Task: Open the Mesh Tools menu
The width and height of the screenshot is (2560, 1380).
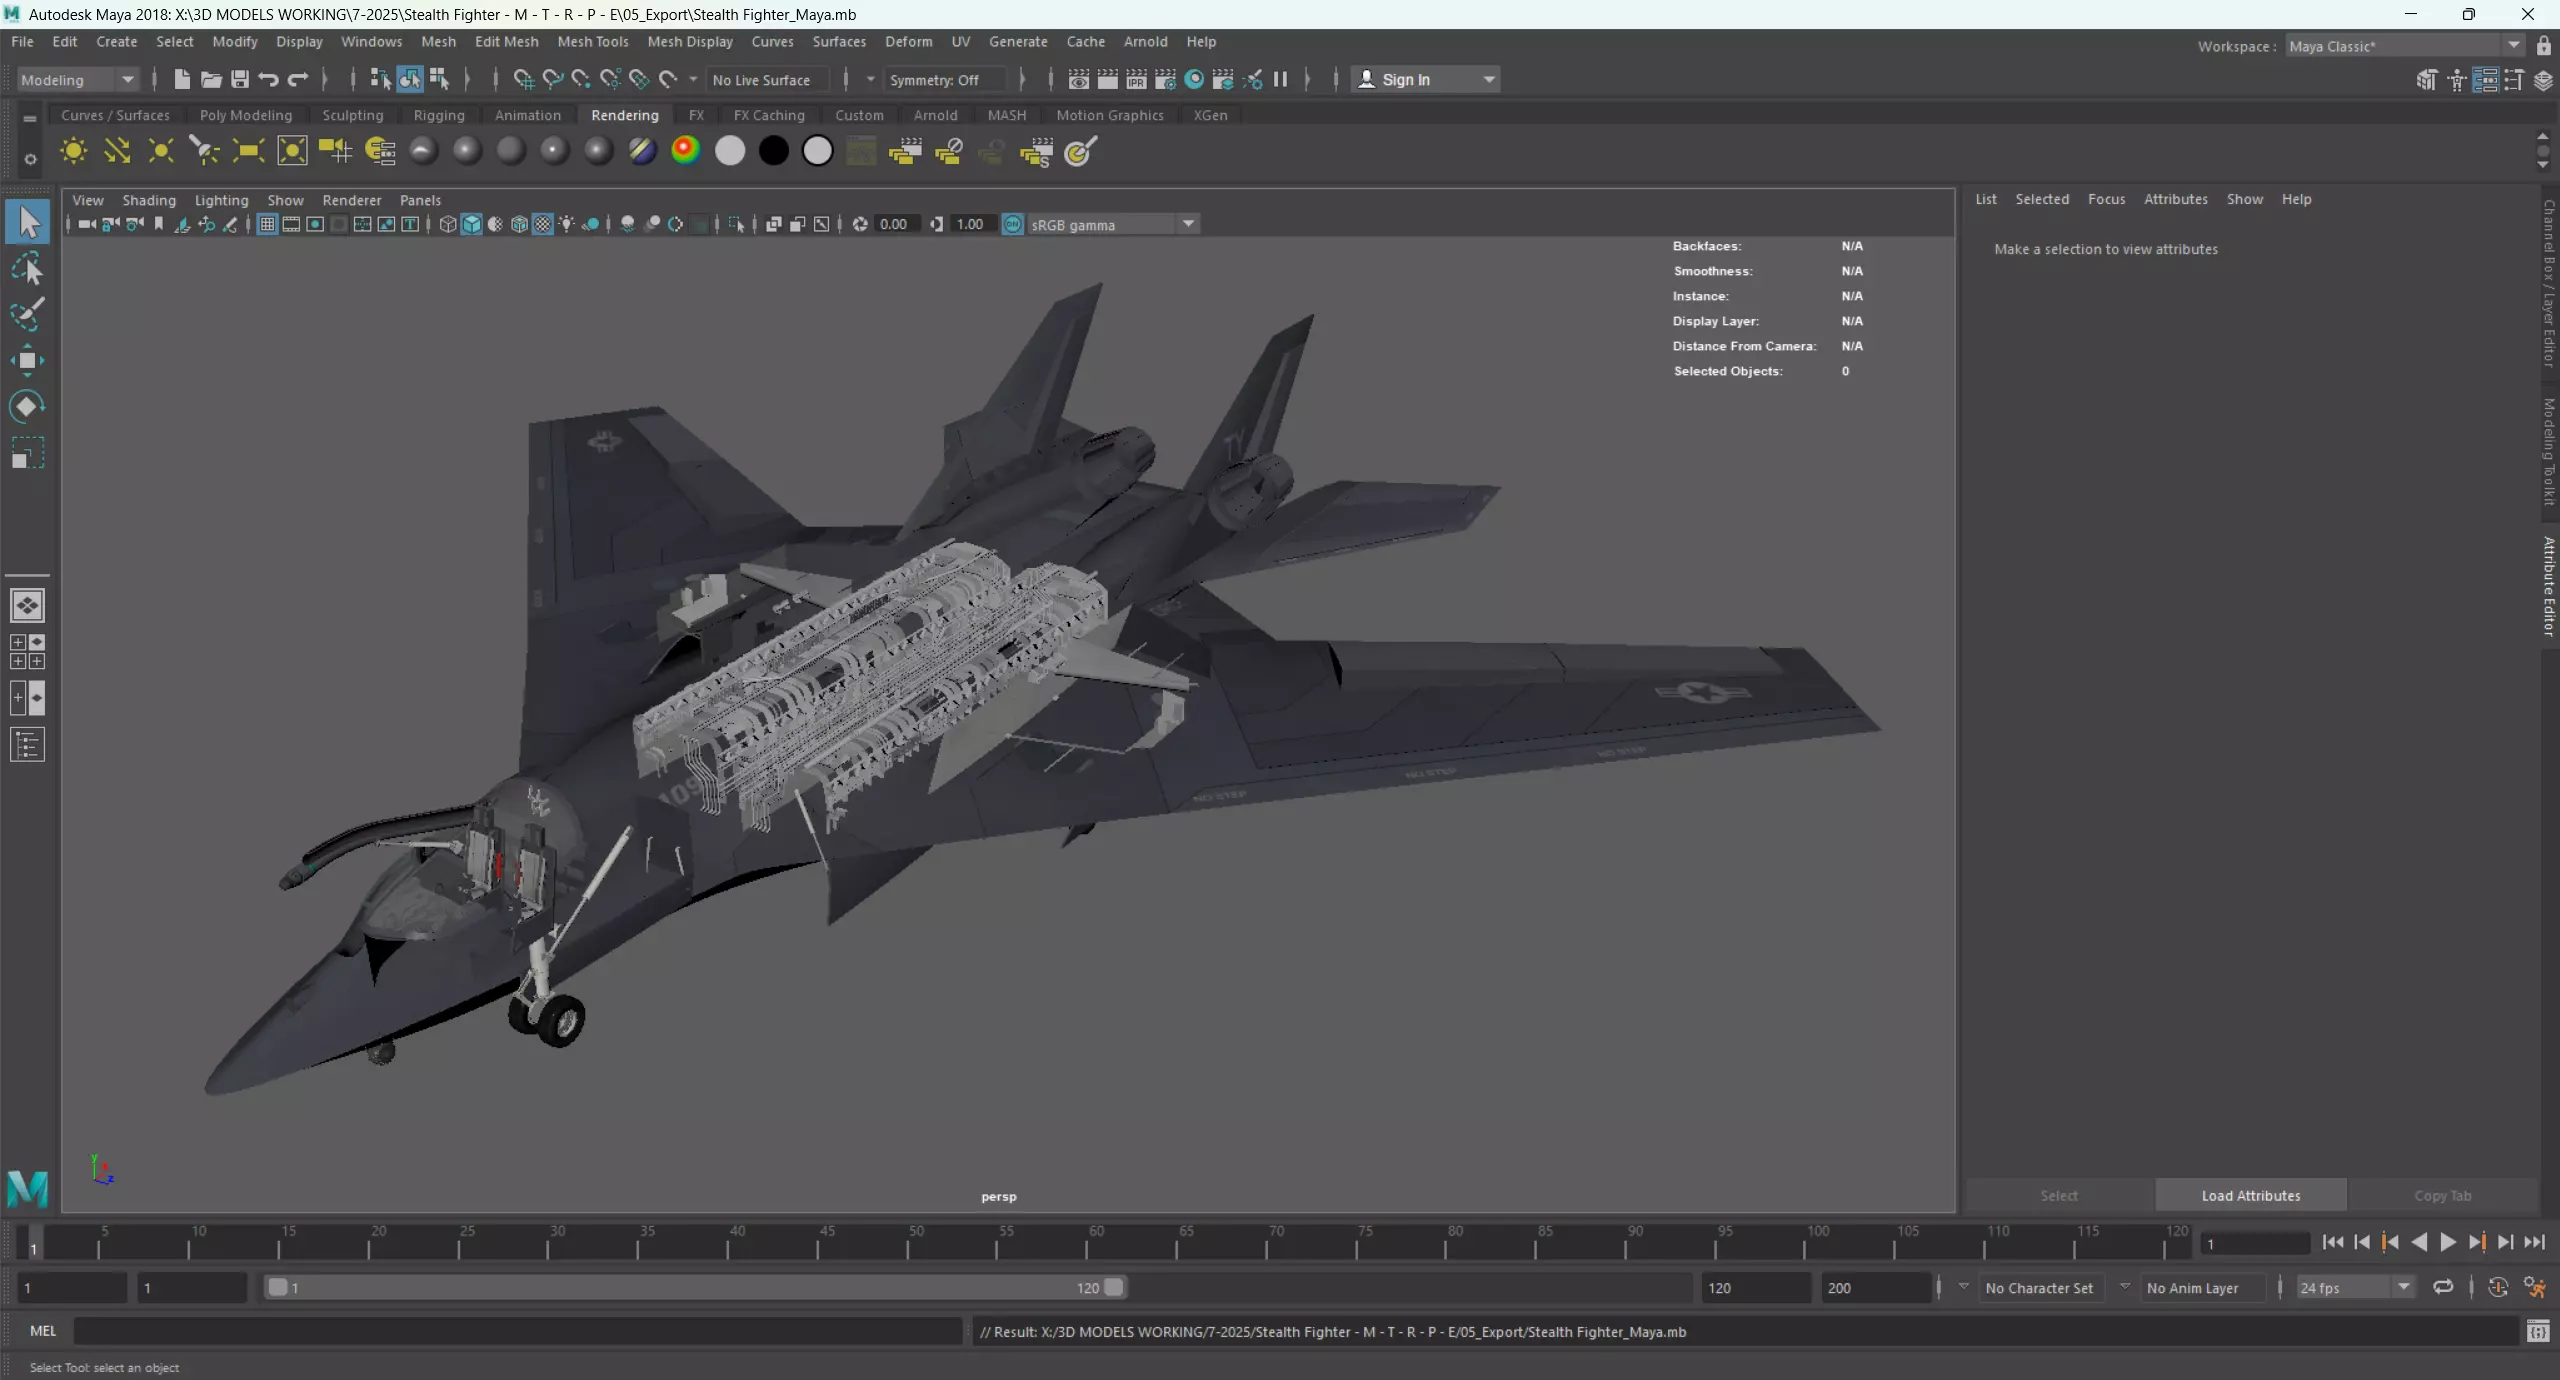Action: coord(592,41)
